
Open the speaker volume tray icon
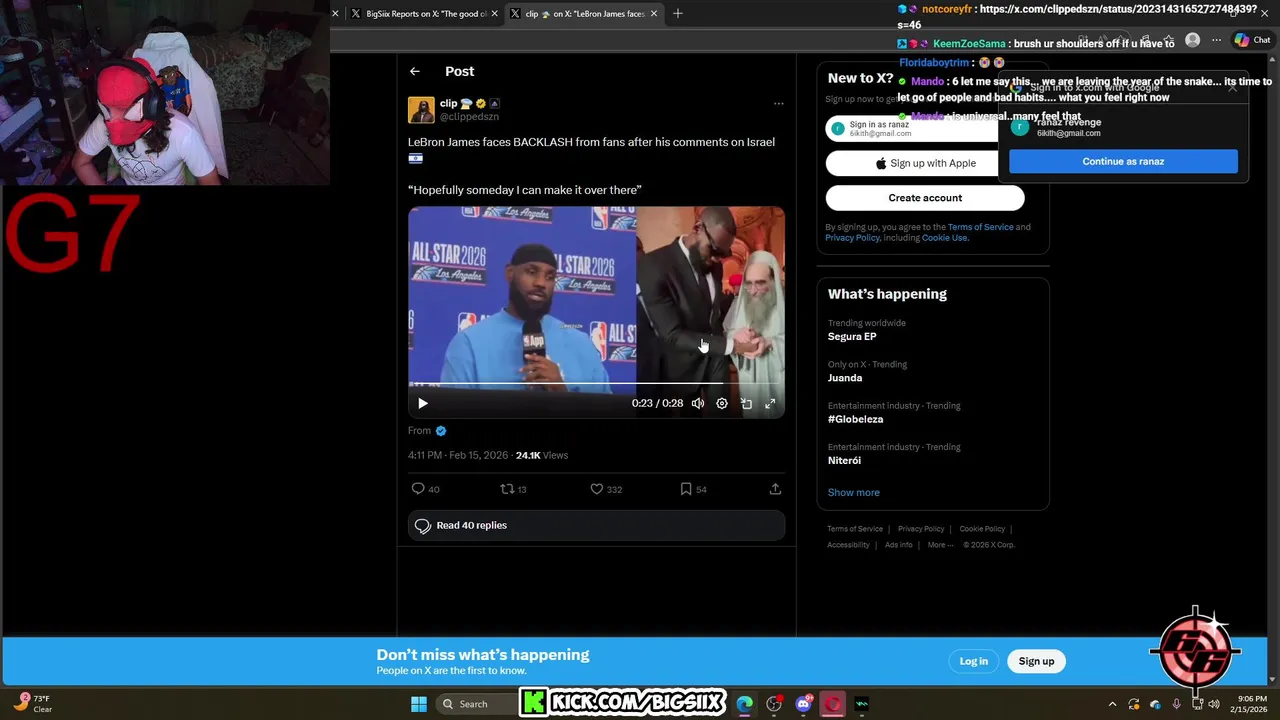[1214, 704]
